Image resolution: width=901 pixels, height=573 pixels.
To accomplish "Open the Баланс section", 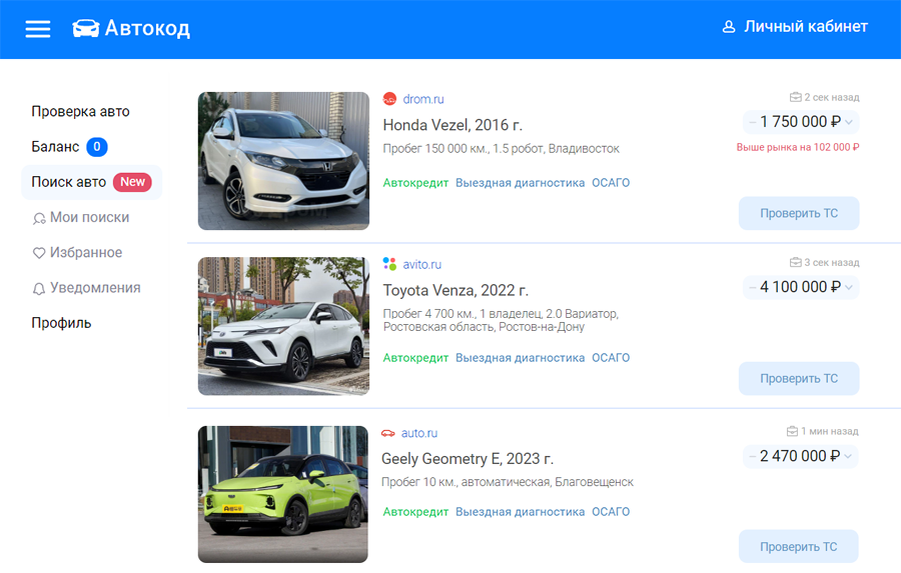I will coord(55,147).
